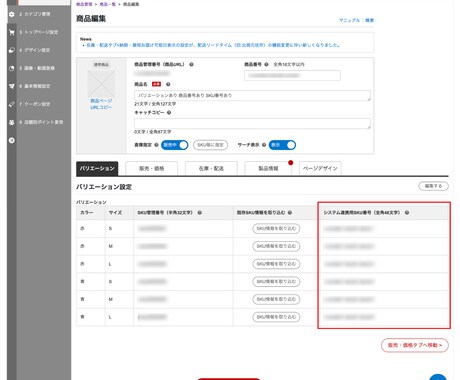Click SKU情報を取り込む for 赤 S row
Viewport: 460px width, 380px height.
(276, 229)
